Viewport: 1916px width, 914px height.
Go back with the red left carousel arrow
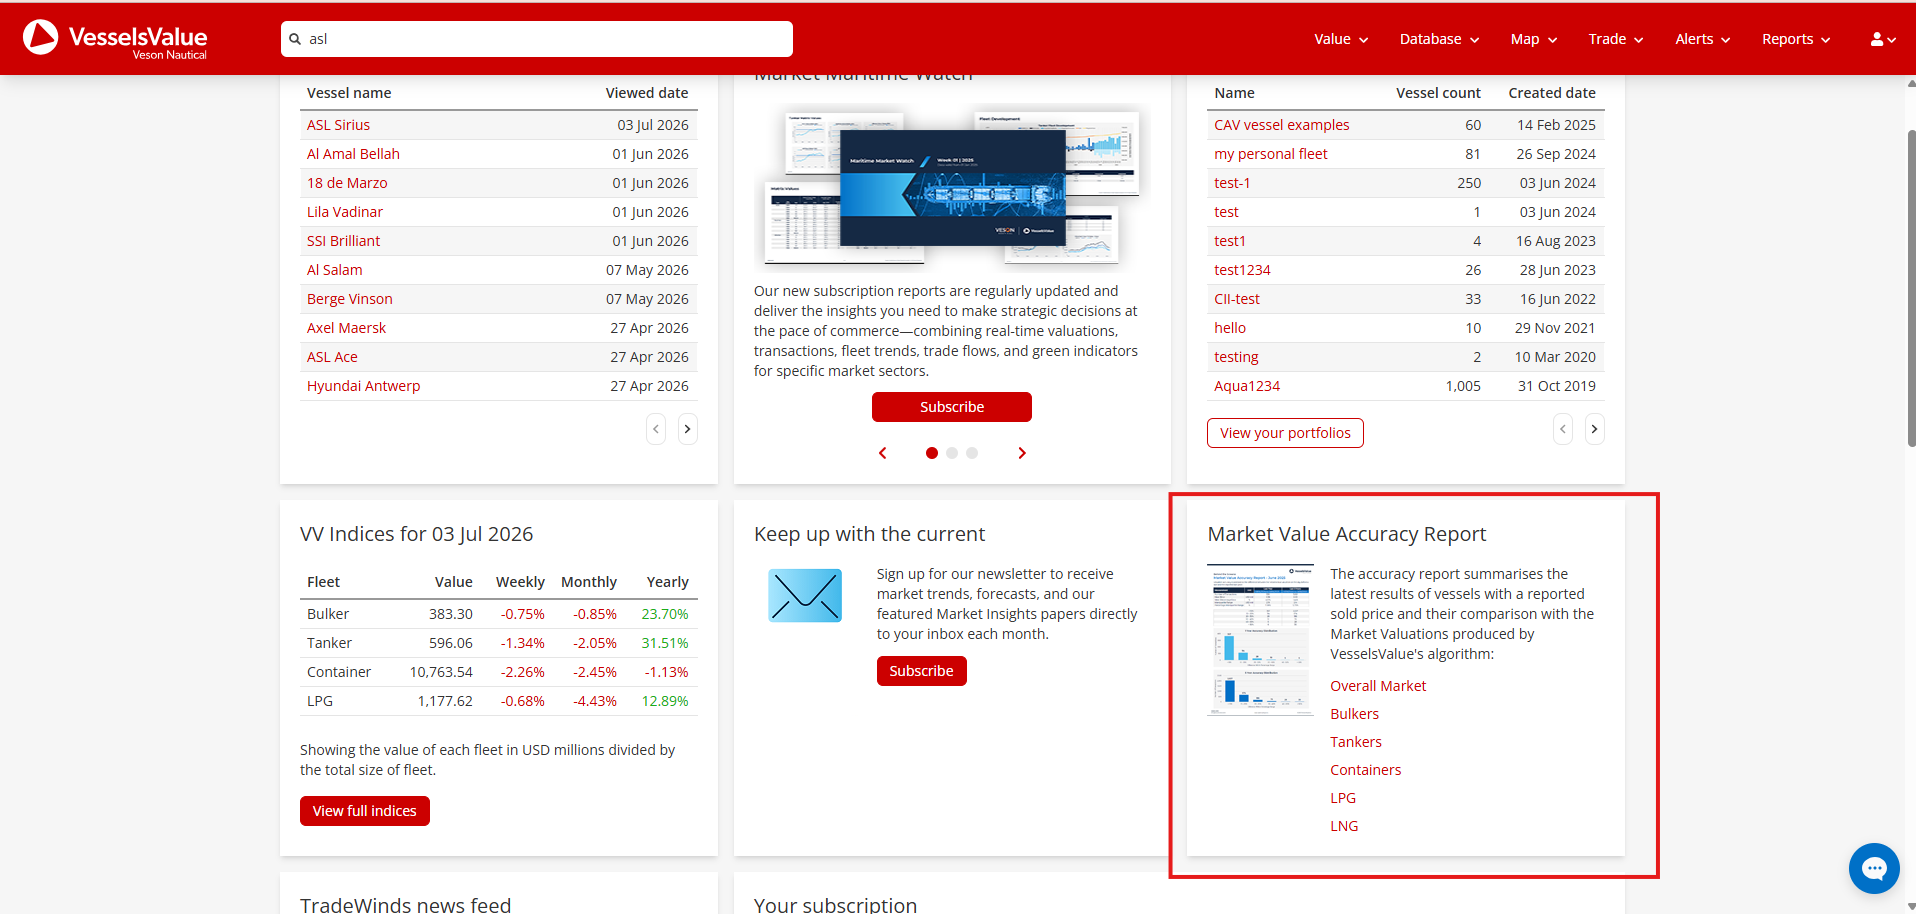click(x=882, y=453)
